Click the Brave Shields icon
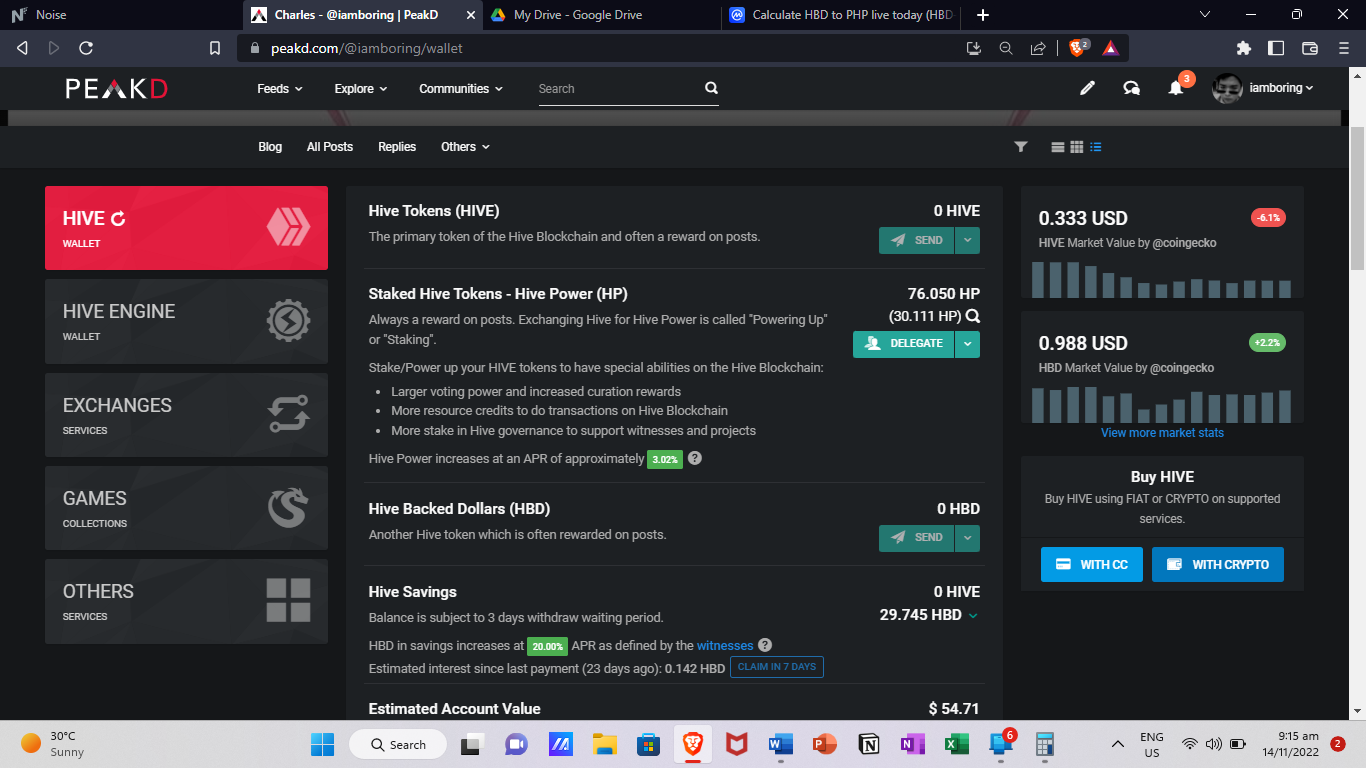1366x768 pixels. (1077, 48)
